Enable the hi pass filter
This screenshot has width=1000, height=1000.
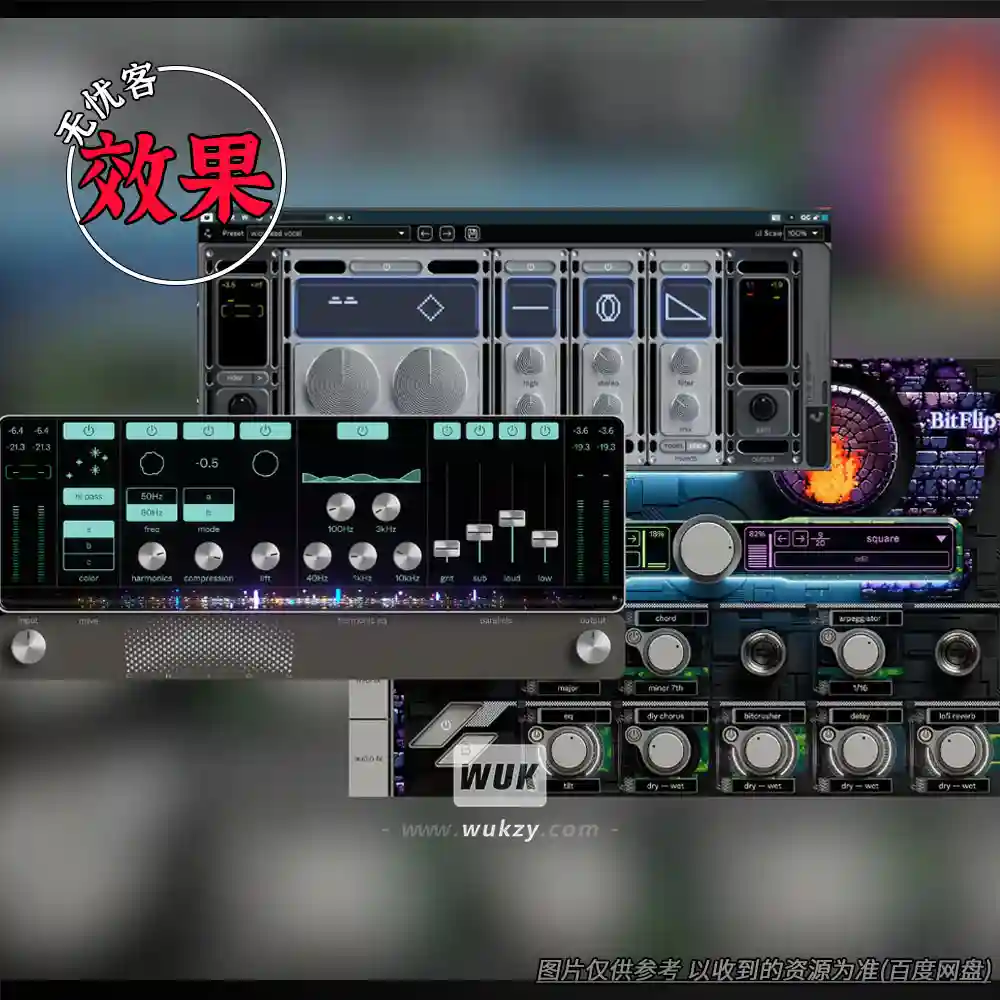[91, 496]
